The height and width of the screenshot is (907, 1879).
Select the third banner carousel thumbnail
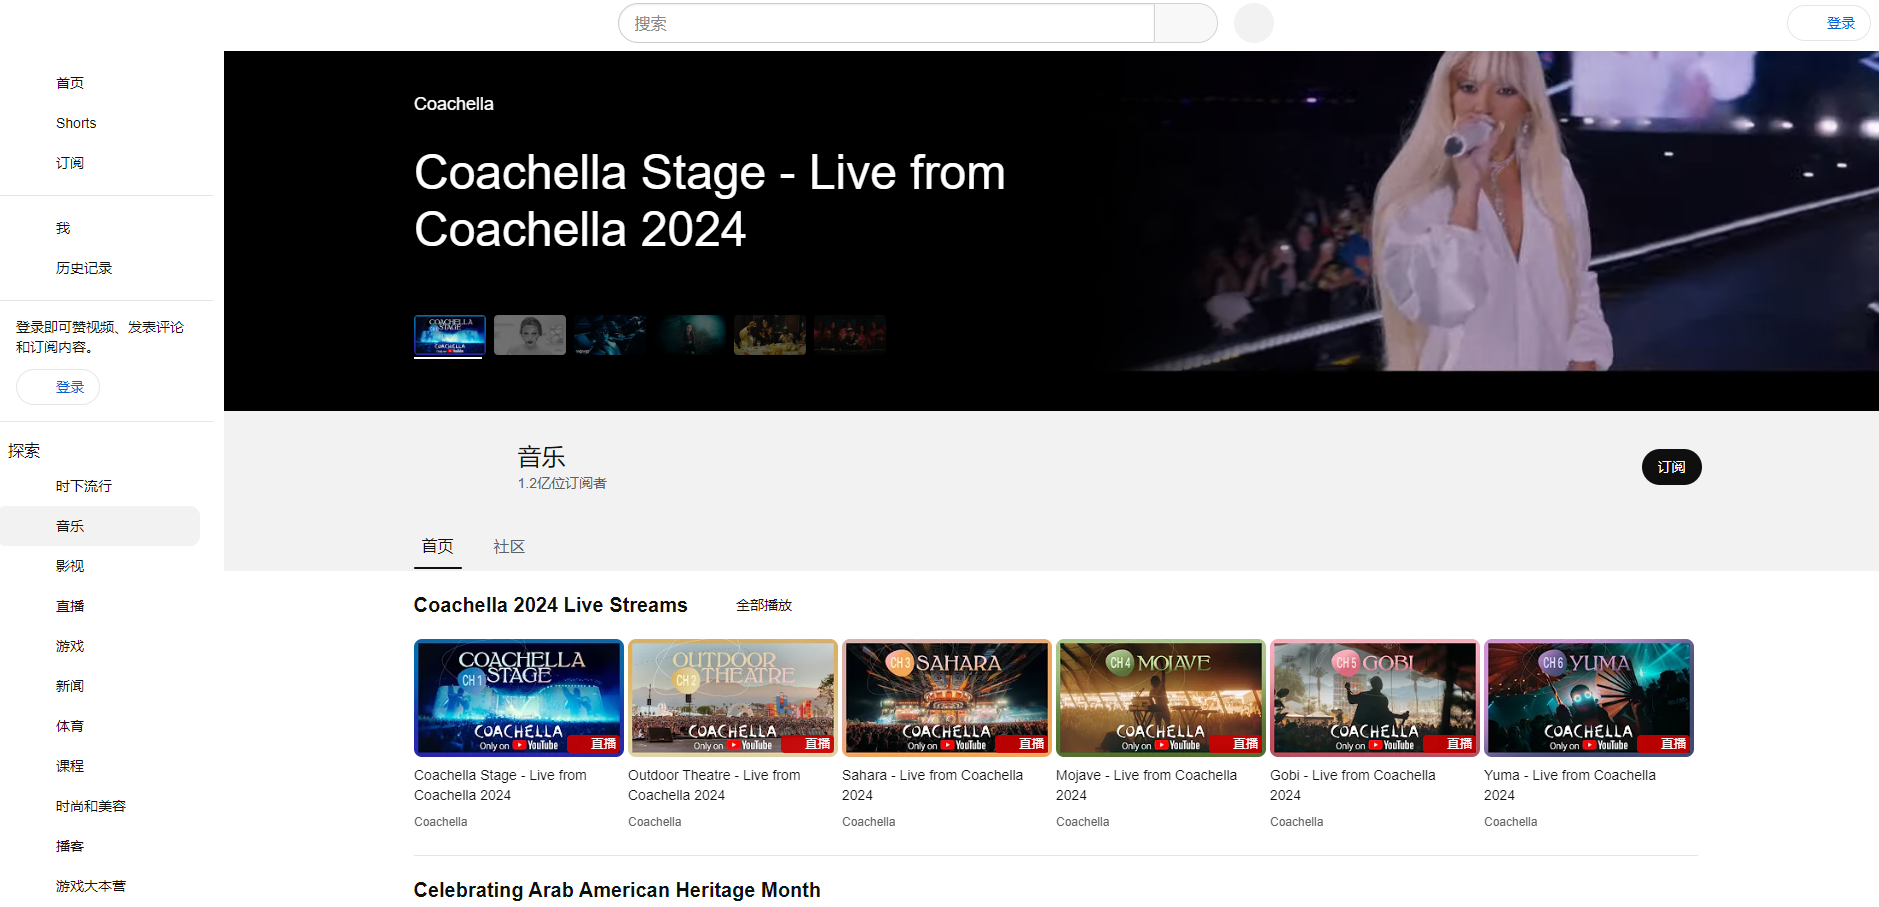click(610, 335)
